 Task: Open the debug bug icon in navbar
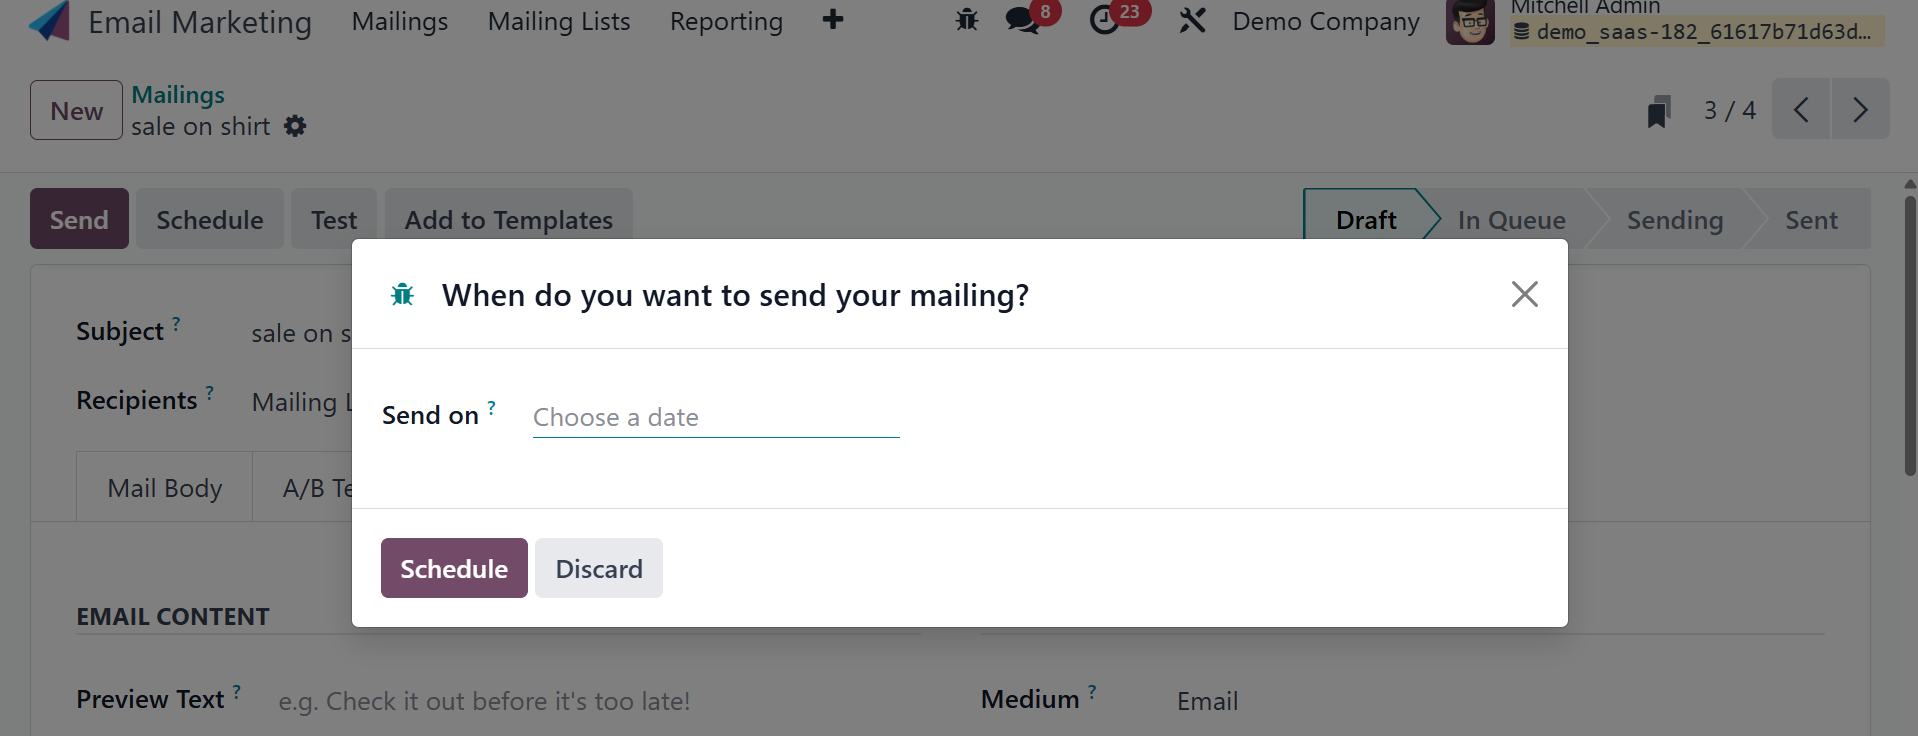(966, 20)
